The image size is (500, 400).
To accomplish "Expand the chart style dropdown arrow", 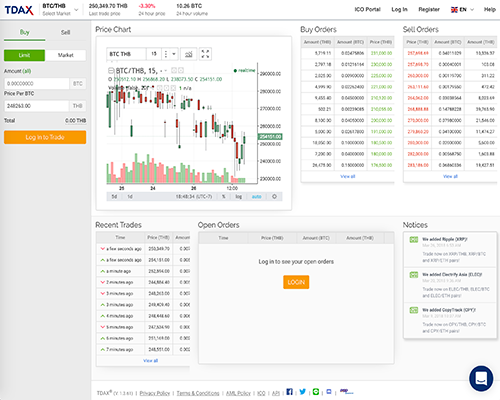I will coord(174,54).
